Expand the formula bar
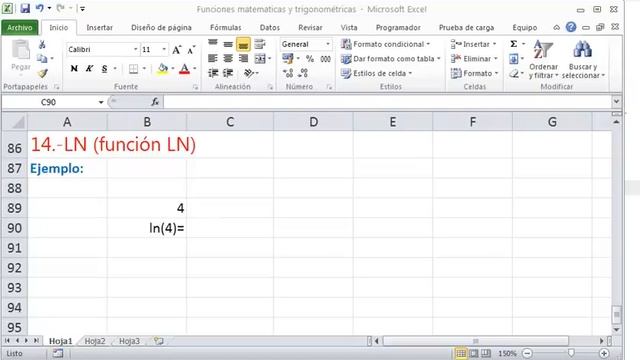640x360 pixels. click(616, 102)
